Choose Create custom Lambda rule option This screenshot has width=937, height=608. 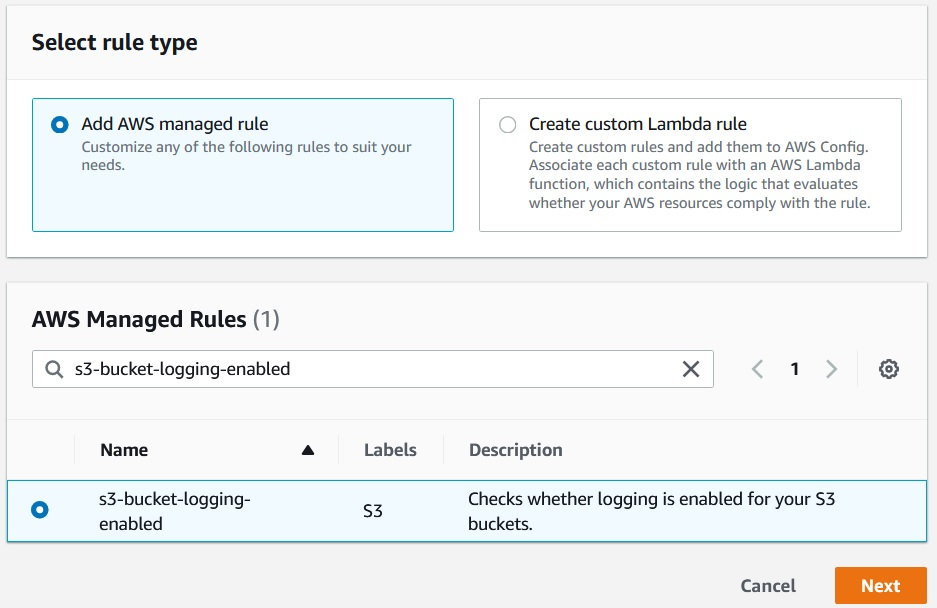507,124
